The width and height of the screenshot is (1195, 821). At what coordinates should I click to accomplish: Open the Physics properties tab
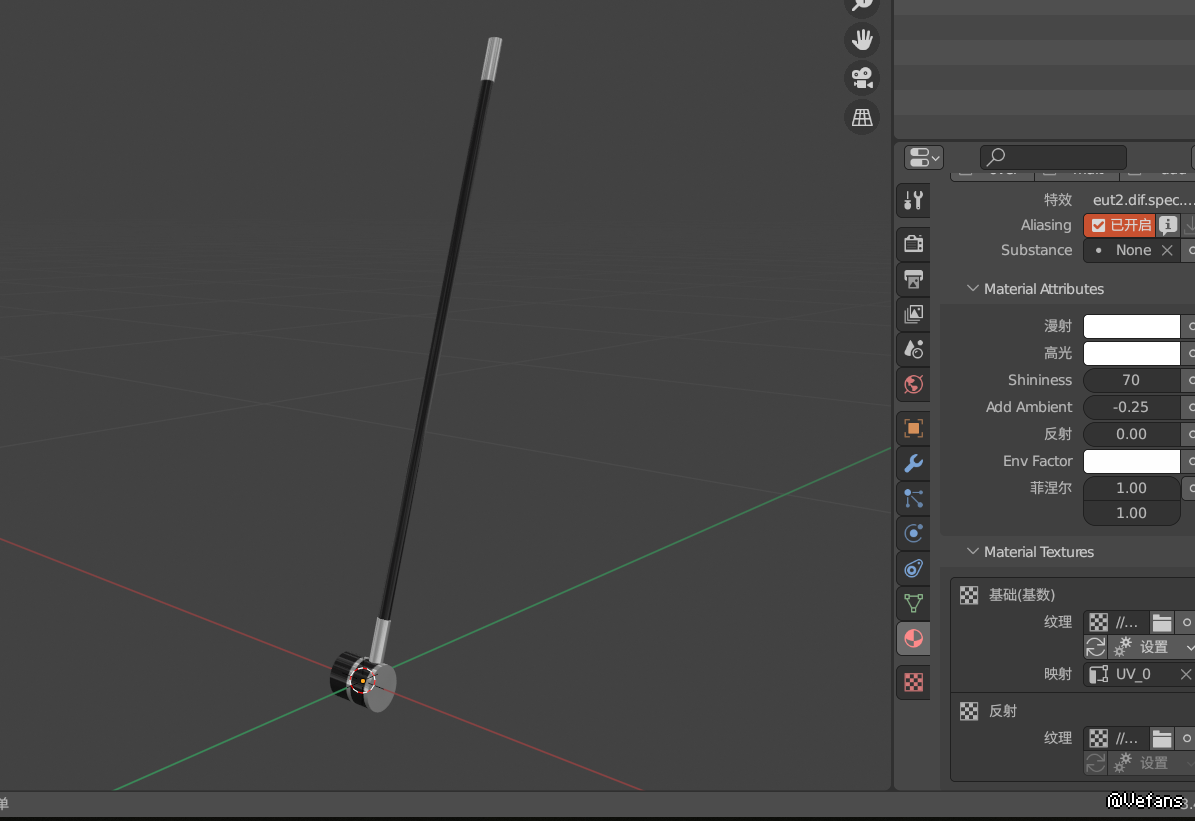913,533
